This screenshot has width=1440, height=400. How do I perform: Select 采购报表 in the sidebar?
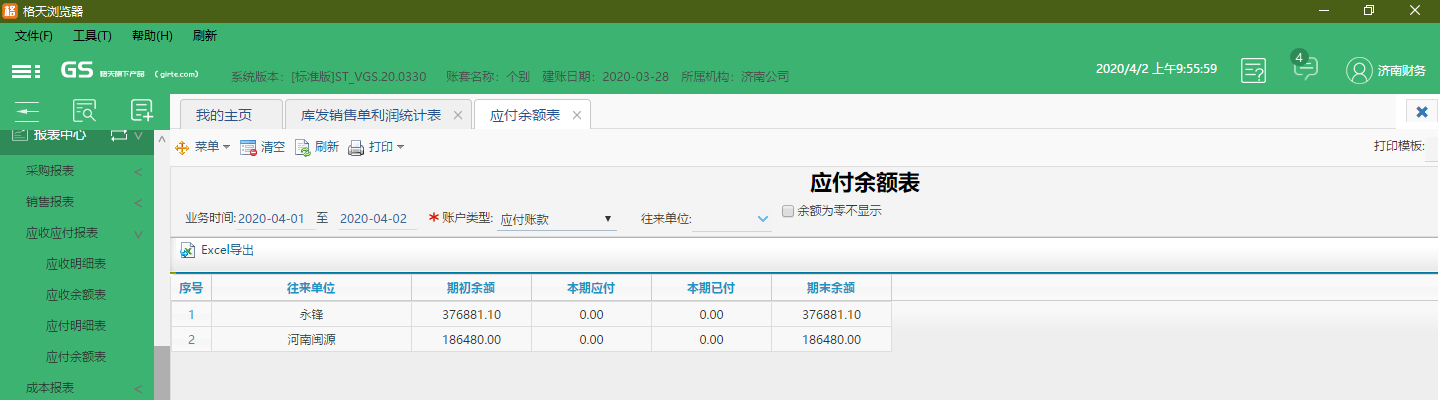point(50,171)
